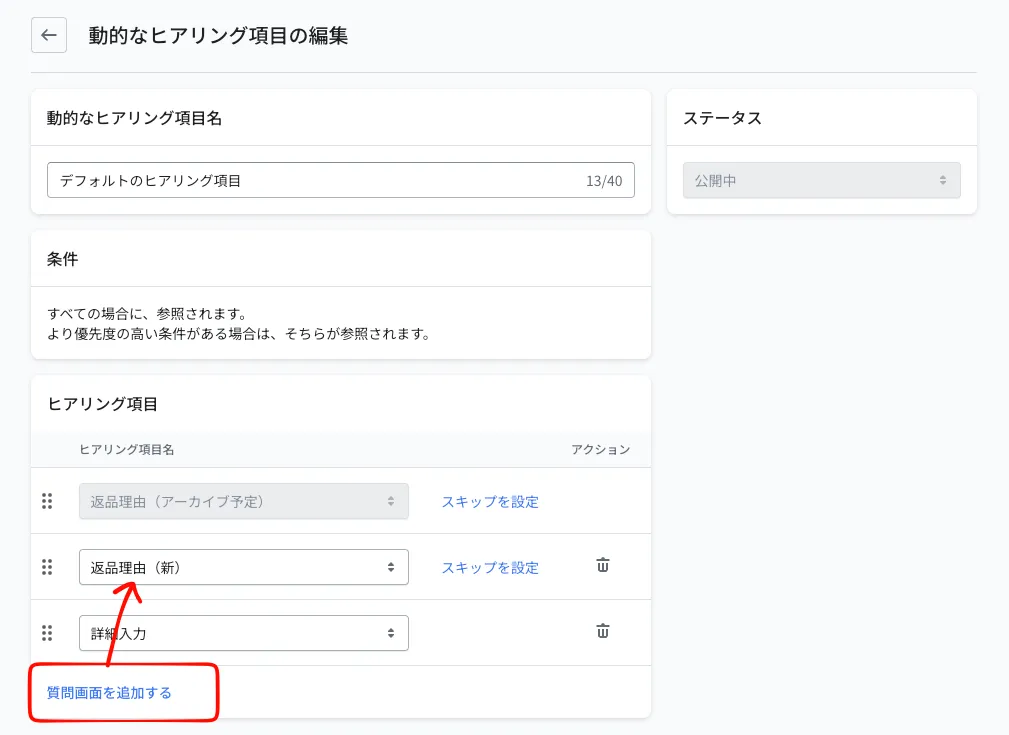This screenshot has height=735, width=1009.
Task: Click drag handle for 詳細入力 row
Action: (47, 633)
